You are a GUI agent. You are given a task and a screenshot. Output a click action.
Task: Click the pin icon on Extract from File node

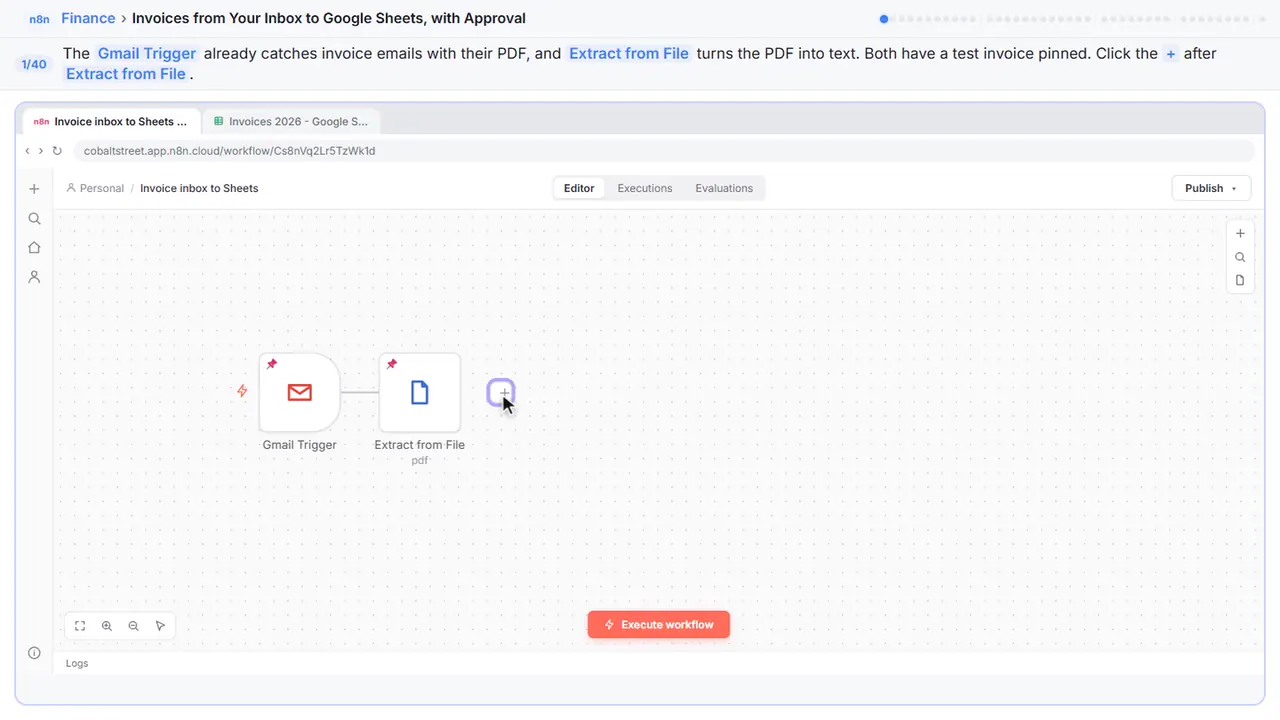(392, 364)
